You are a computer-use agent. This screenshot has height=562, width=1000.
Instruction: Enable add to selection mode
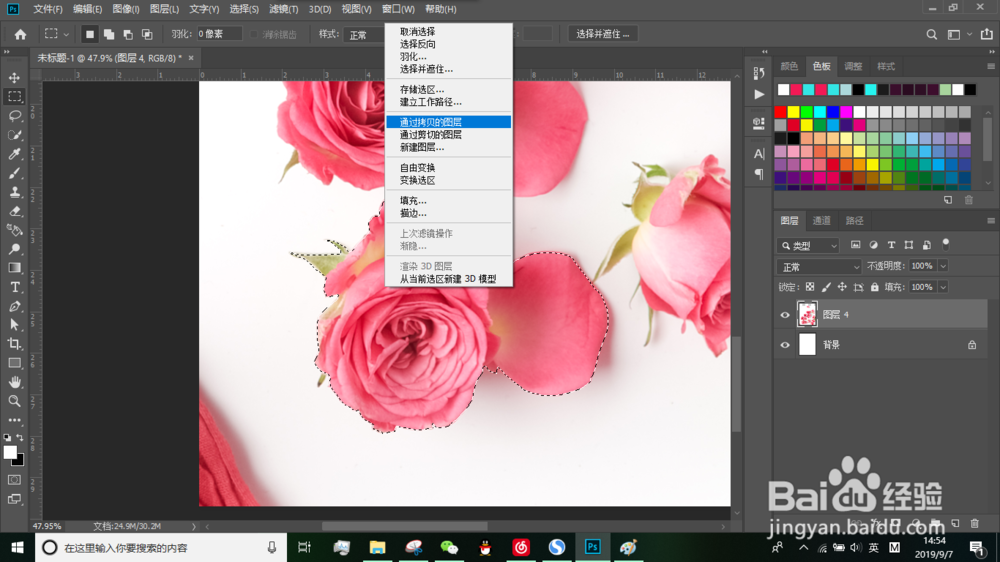pyautogui.click(x=109, y=34)
